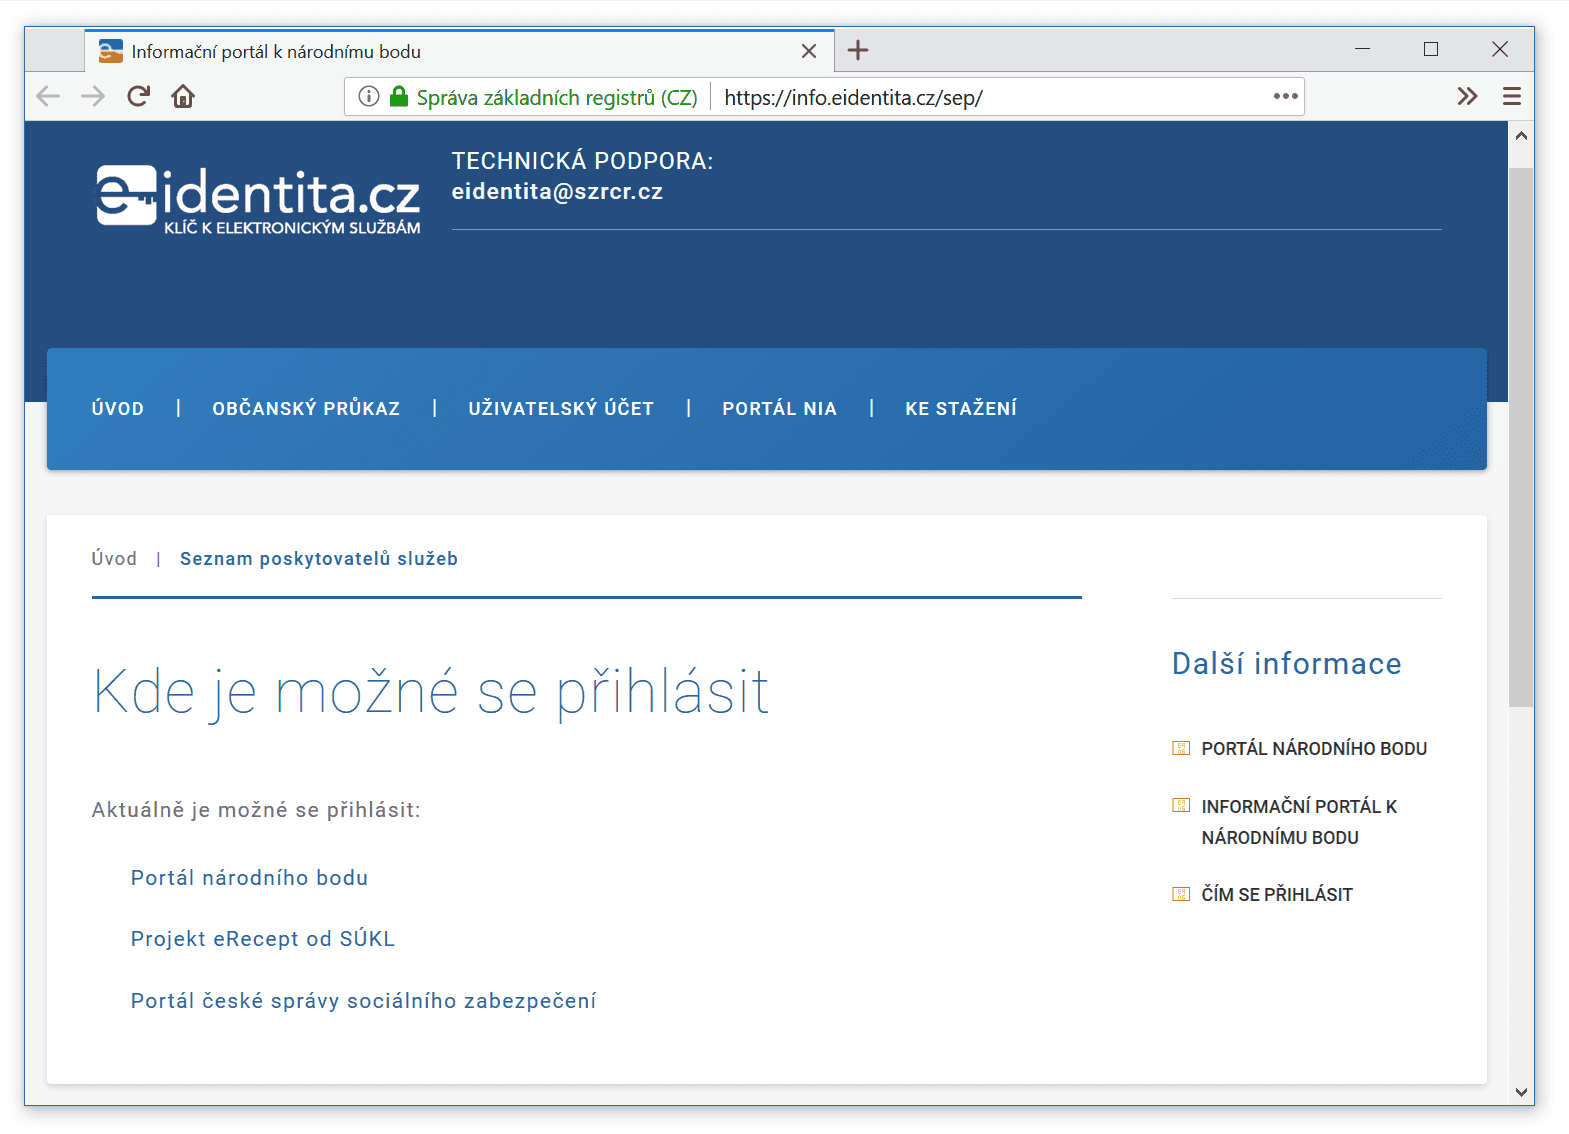Click the Úvod breadcrumb link
The width and height of the screenshot is (1569, 1134).
click(114, 559)
